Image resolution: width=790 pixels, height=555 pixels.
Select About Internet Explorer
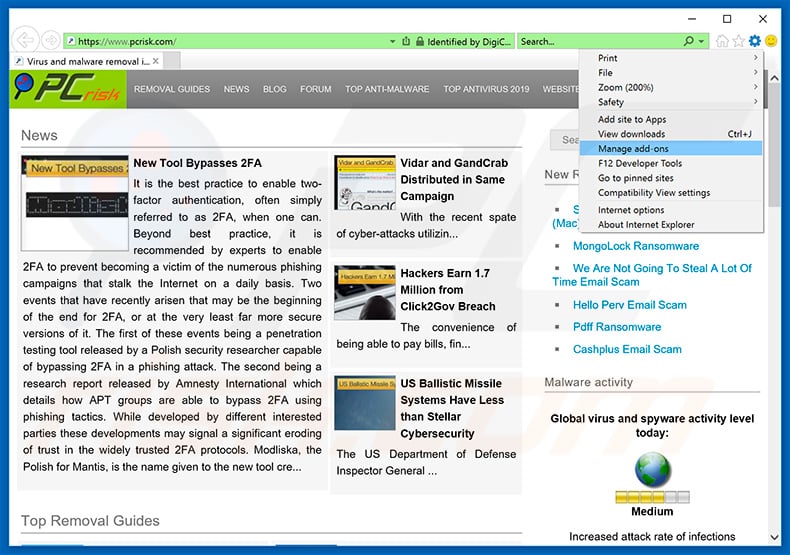671,225
